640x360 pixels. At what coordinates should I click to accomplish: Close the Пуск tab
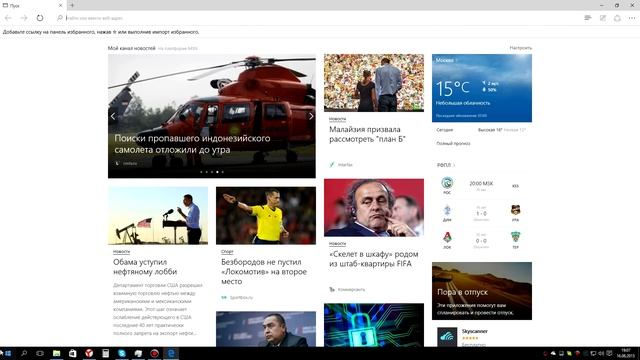[60, 5]
